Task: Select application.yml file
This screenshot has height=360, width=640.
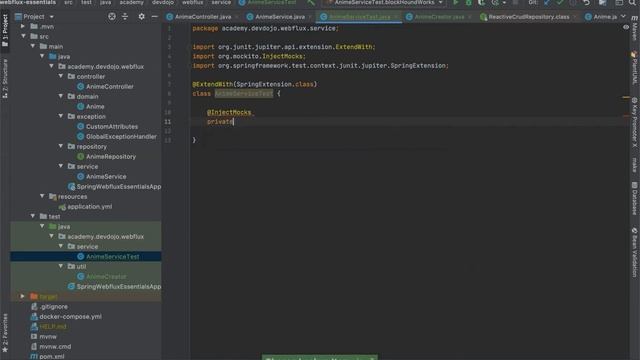Action: coord(89,207)
